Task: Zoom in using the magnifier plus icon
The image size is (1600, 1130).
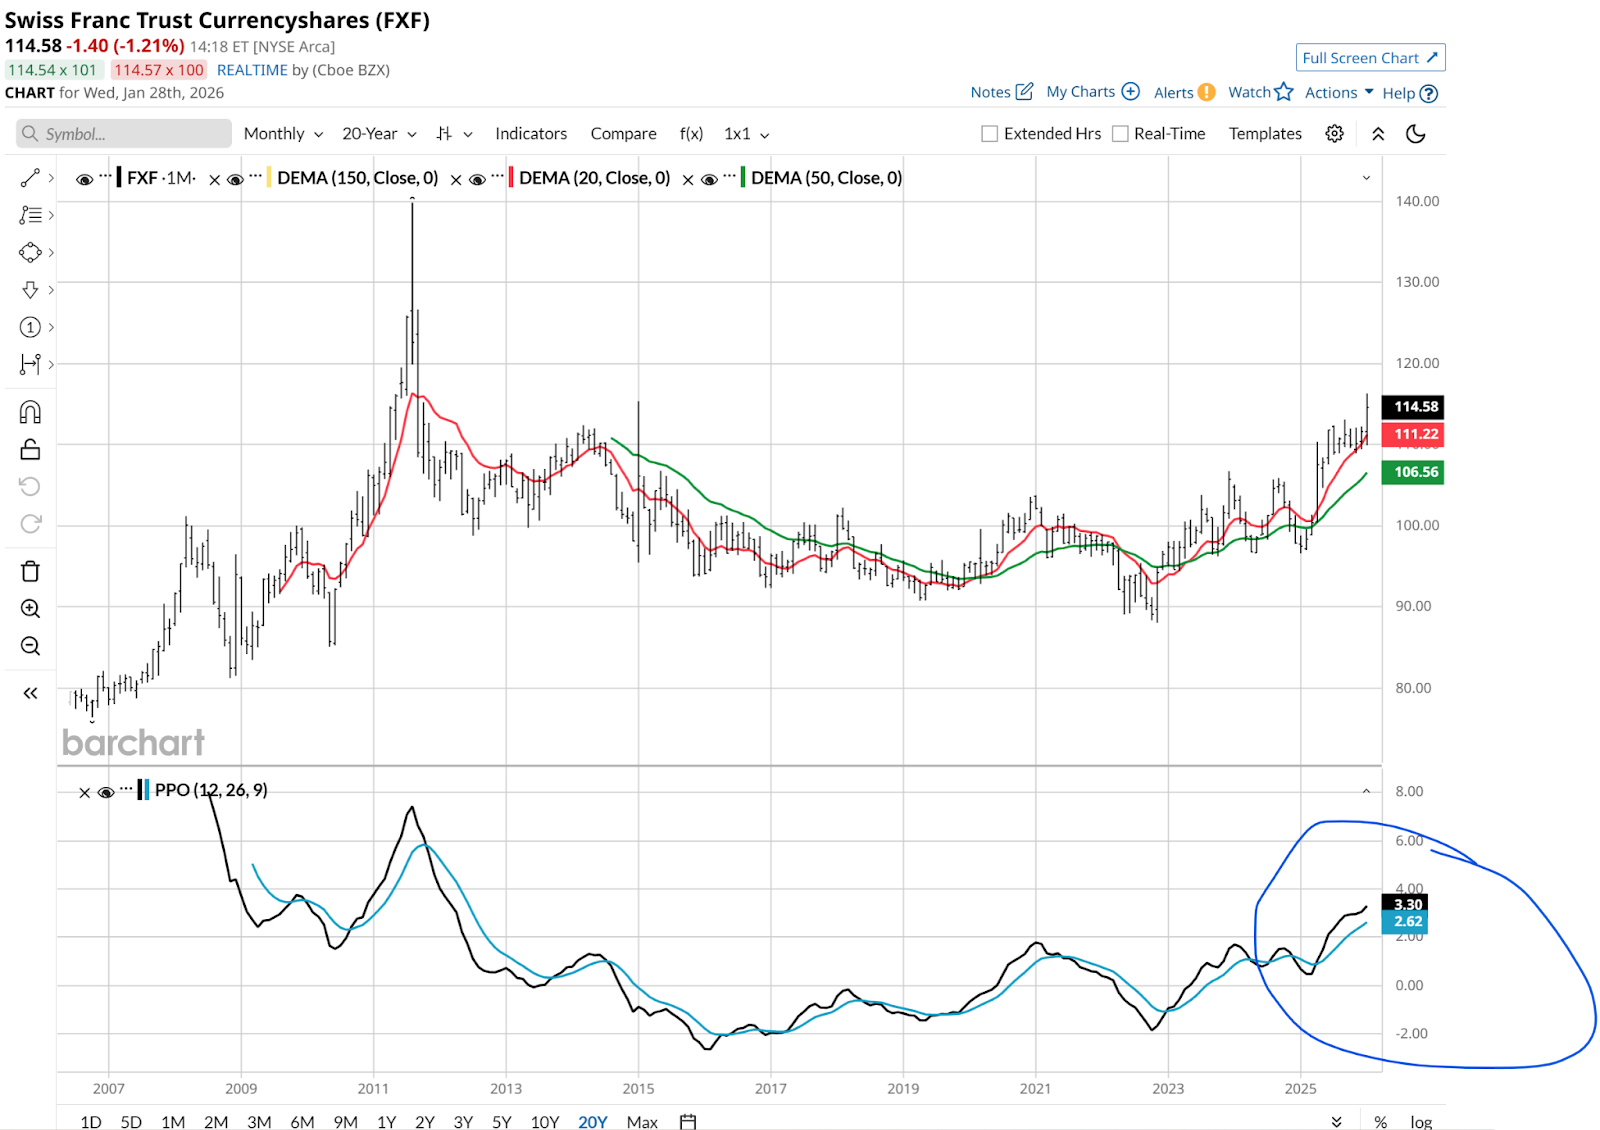Action: click(x=30, y=609)
